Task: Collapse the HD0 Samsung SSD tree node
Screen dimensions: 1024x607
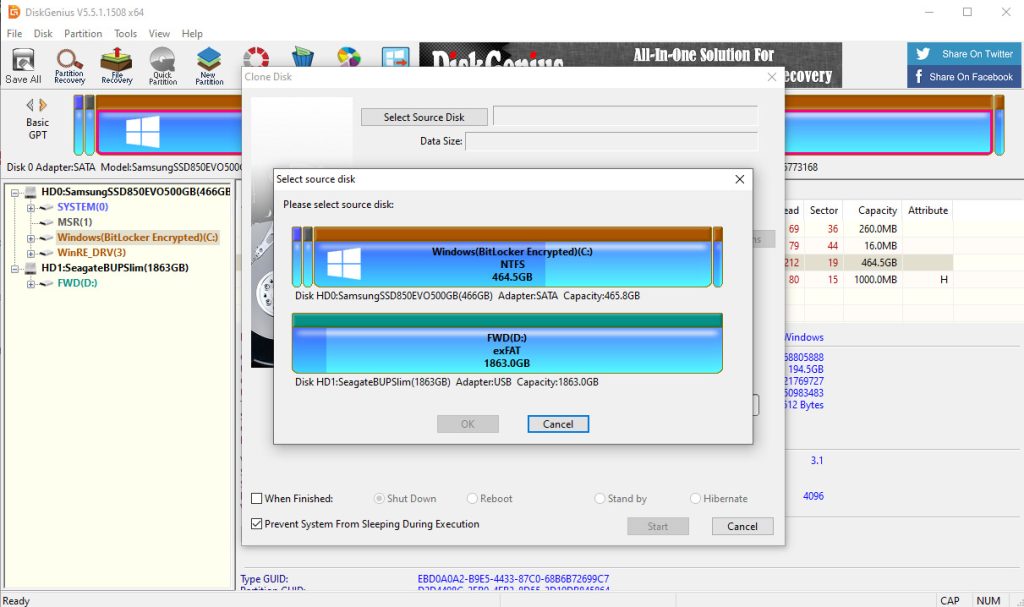Action: pos(15,193)
